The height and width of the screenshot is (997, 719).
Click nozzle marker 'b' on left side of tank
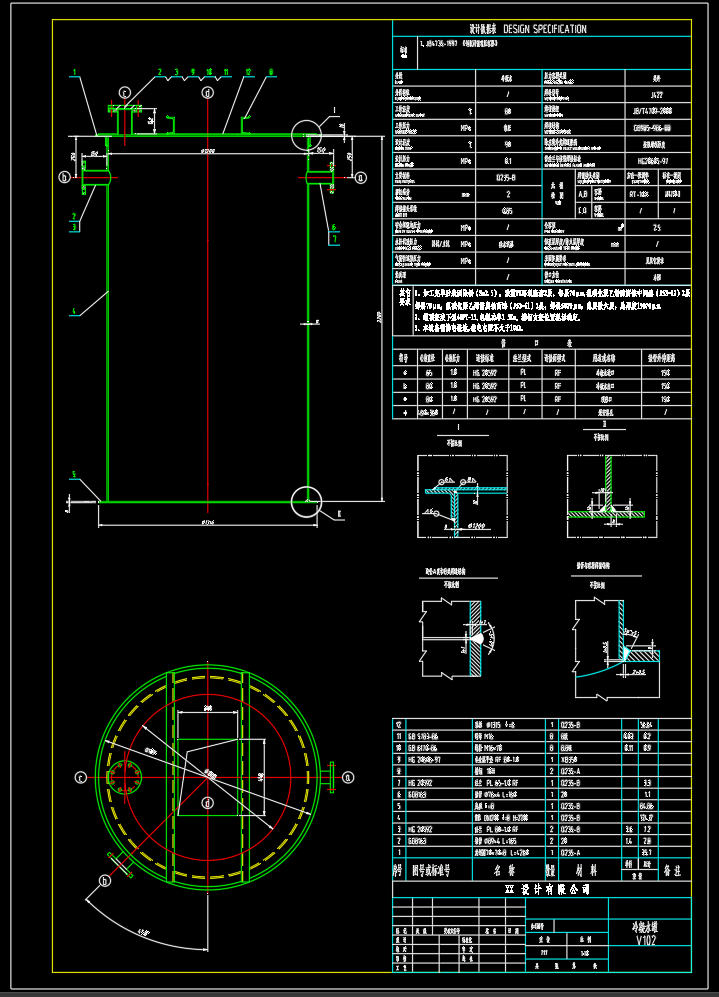66,178
